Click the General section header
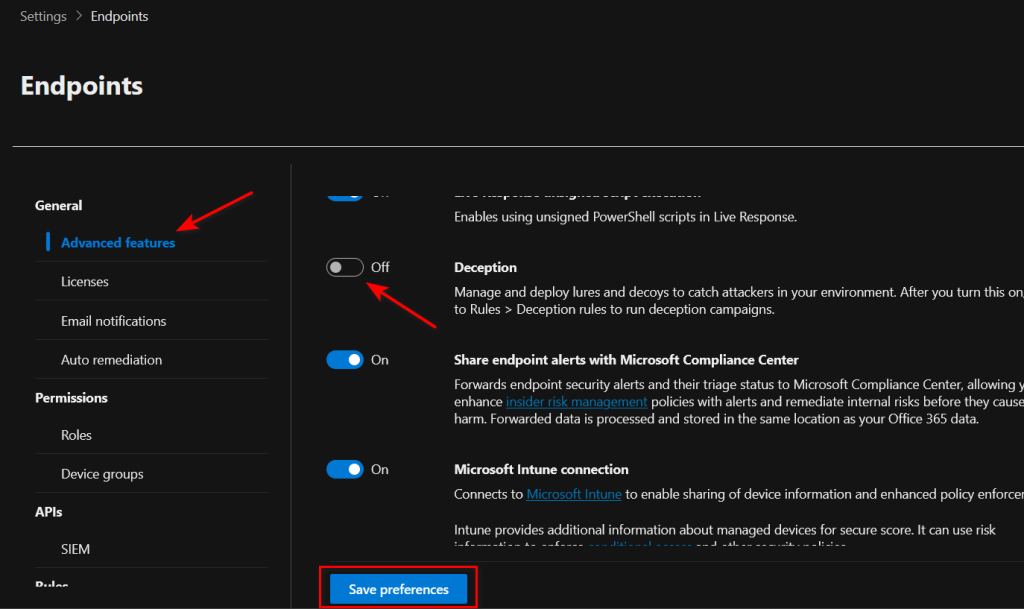Image resolution: width=1024 pixels, height=609 pixels. pos(59,205)
